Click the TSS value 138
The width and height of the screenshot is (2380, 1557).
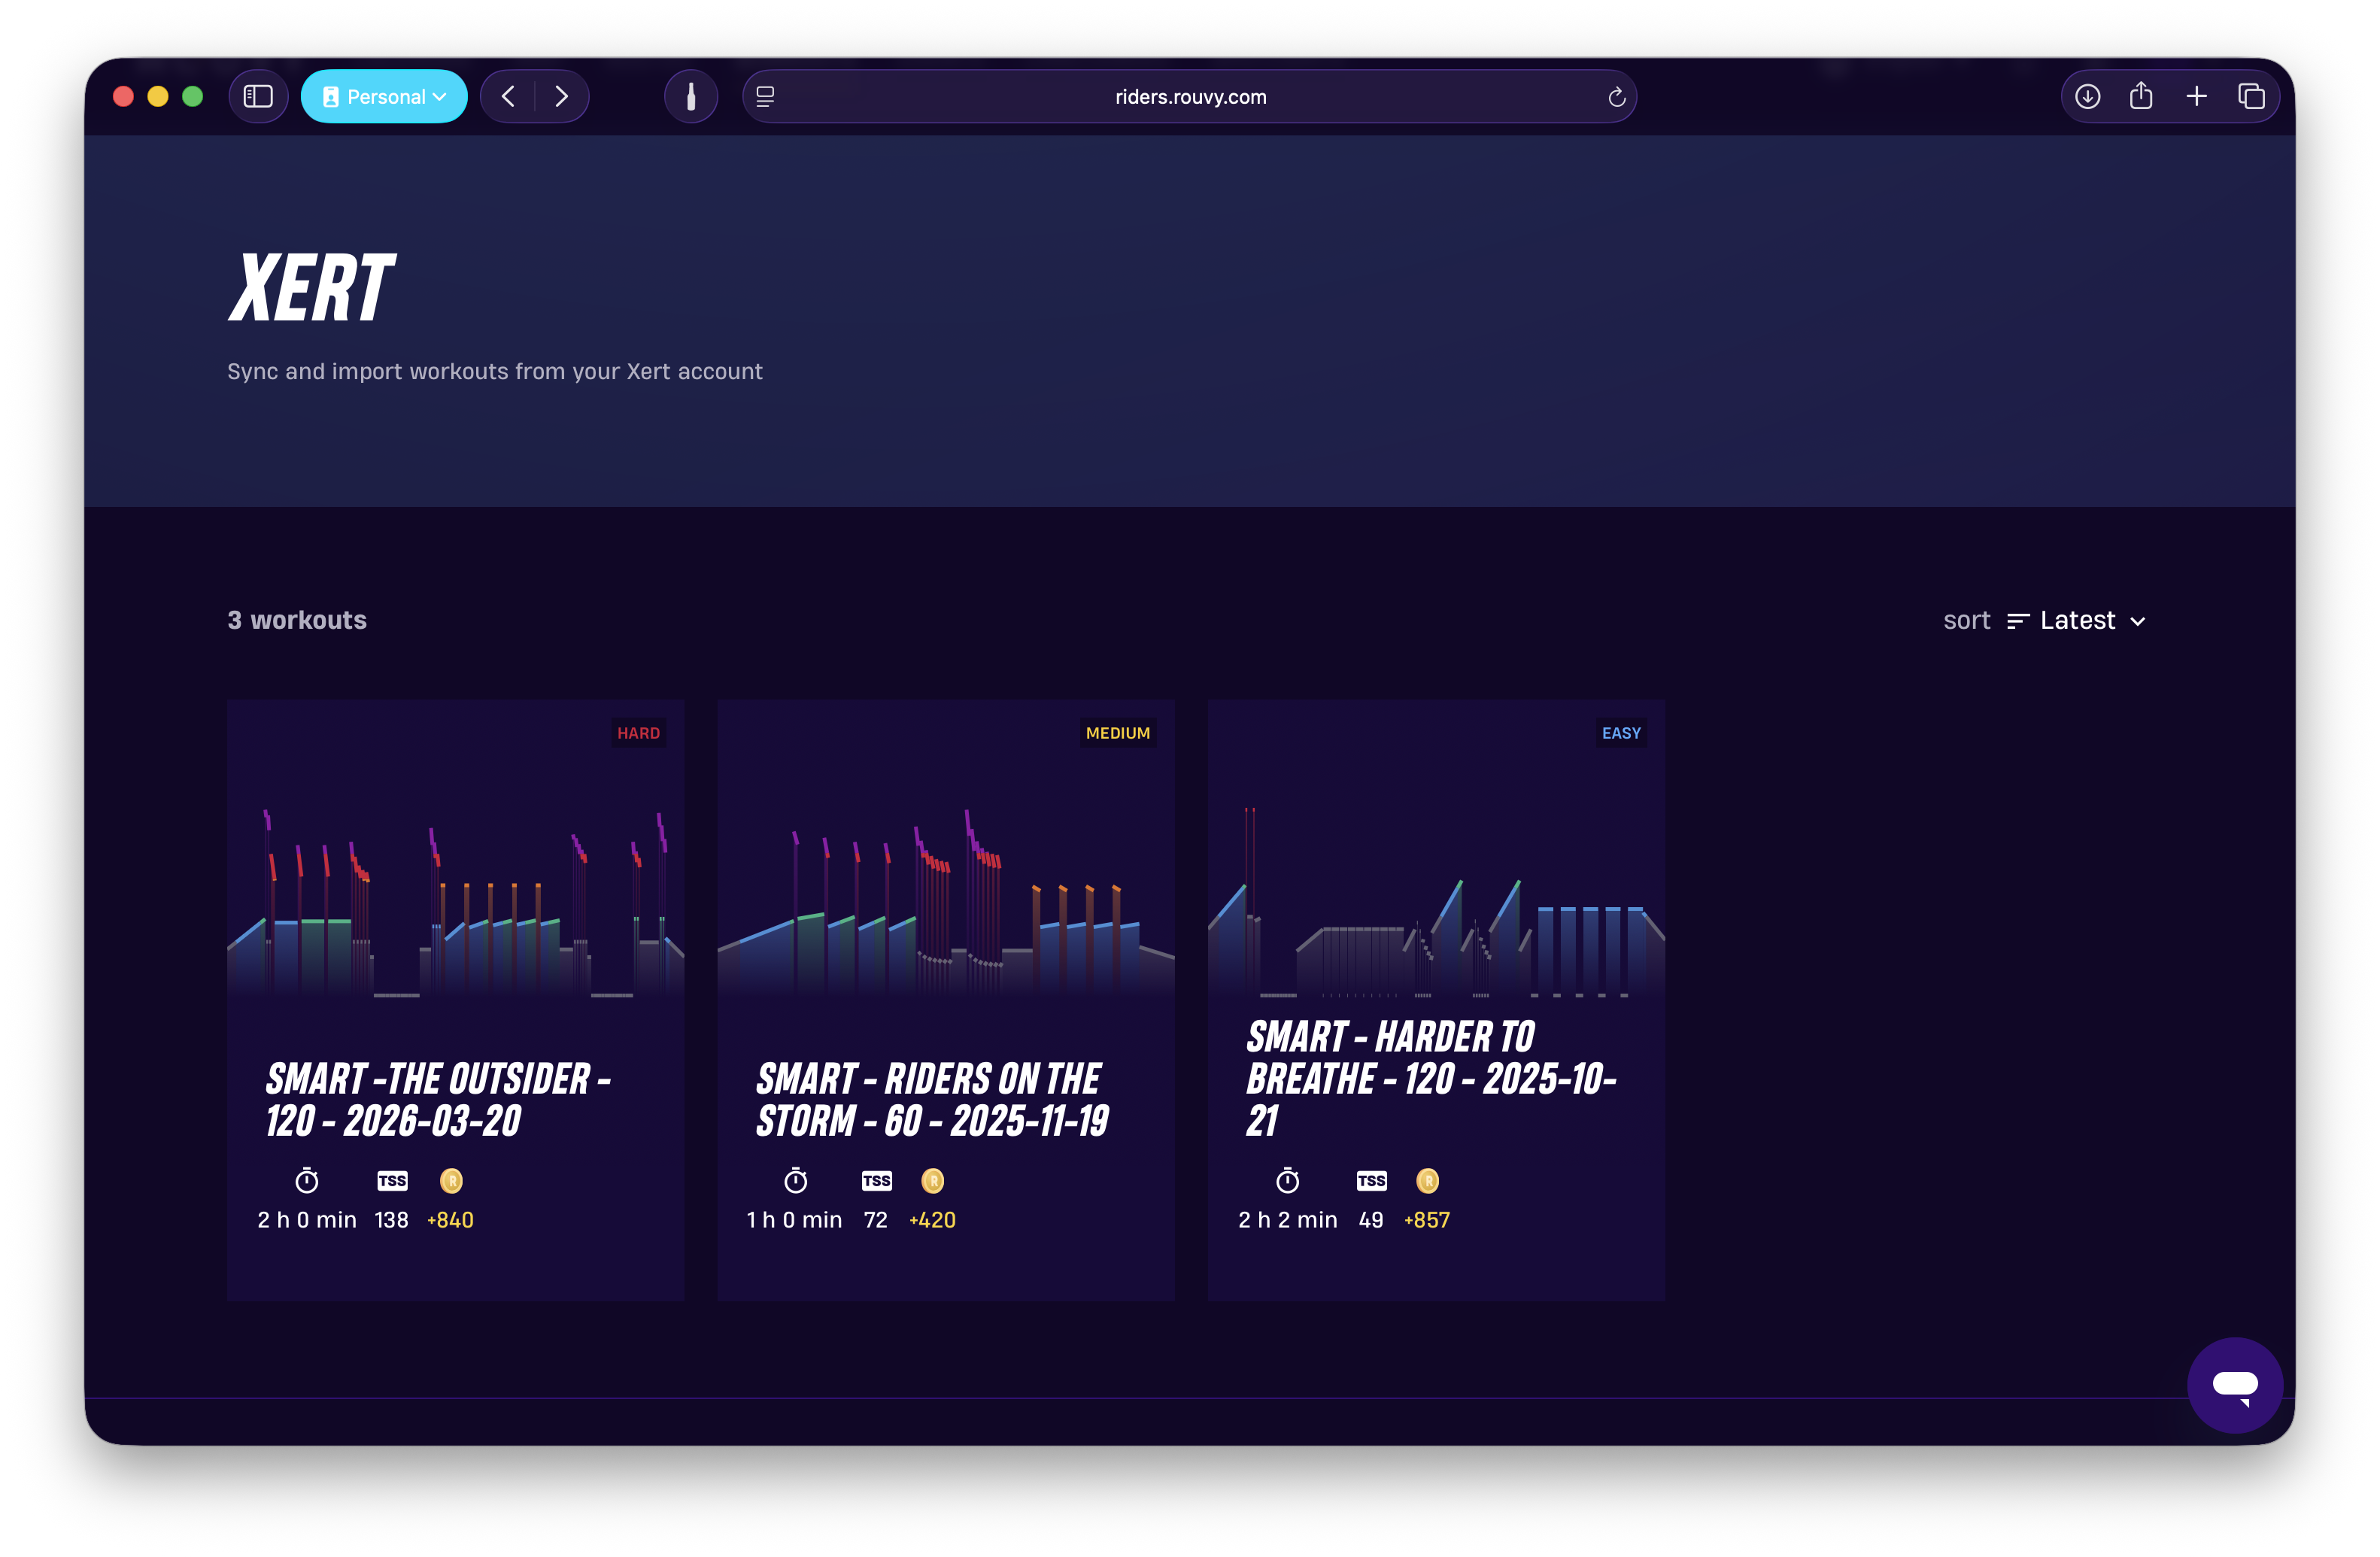(392, 1220)
